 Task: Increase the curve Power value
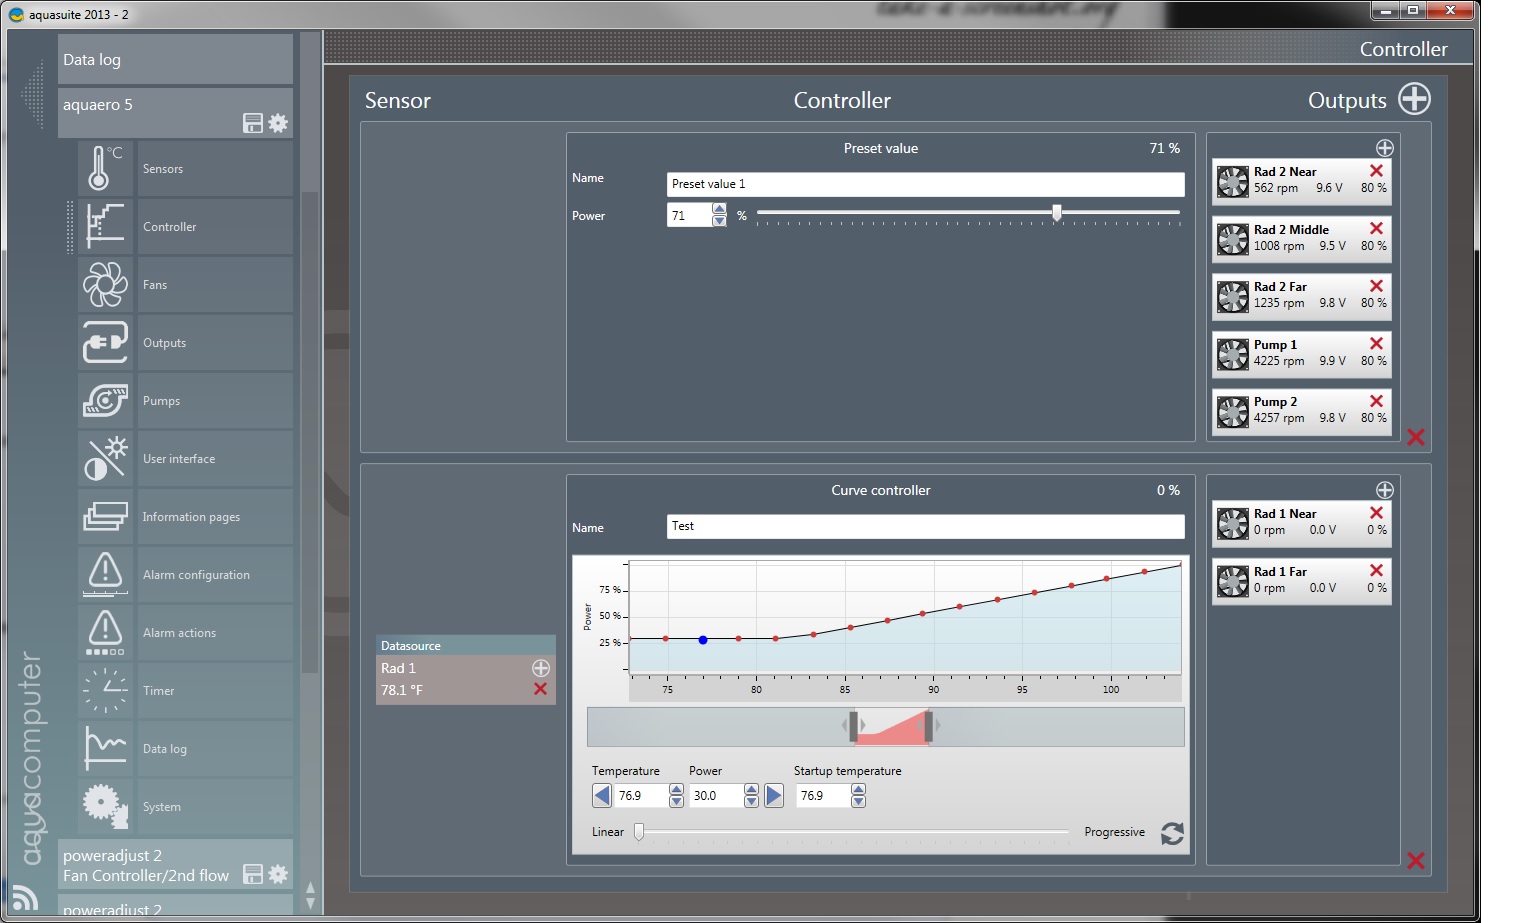coord(751,790)
